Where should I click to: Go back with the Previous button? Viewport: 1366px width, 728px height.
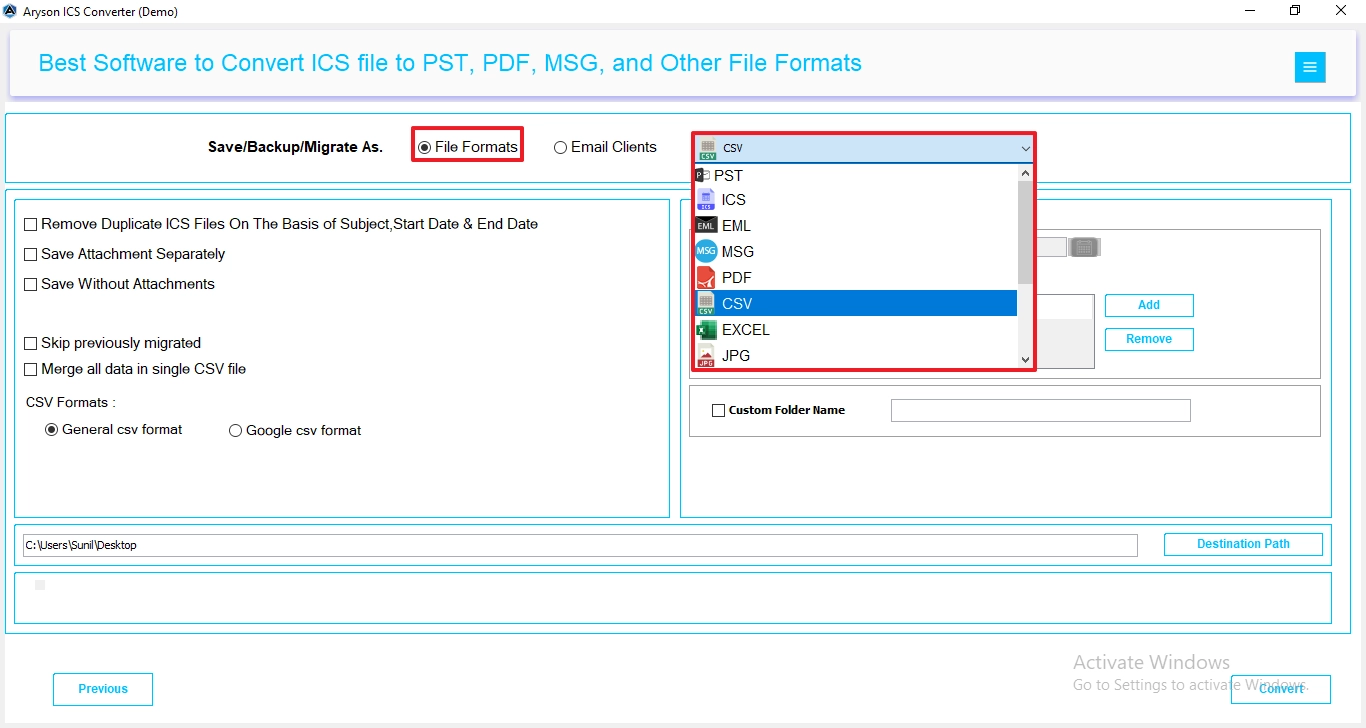pyautogui.click(x=103, y=689)
